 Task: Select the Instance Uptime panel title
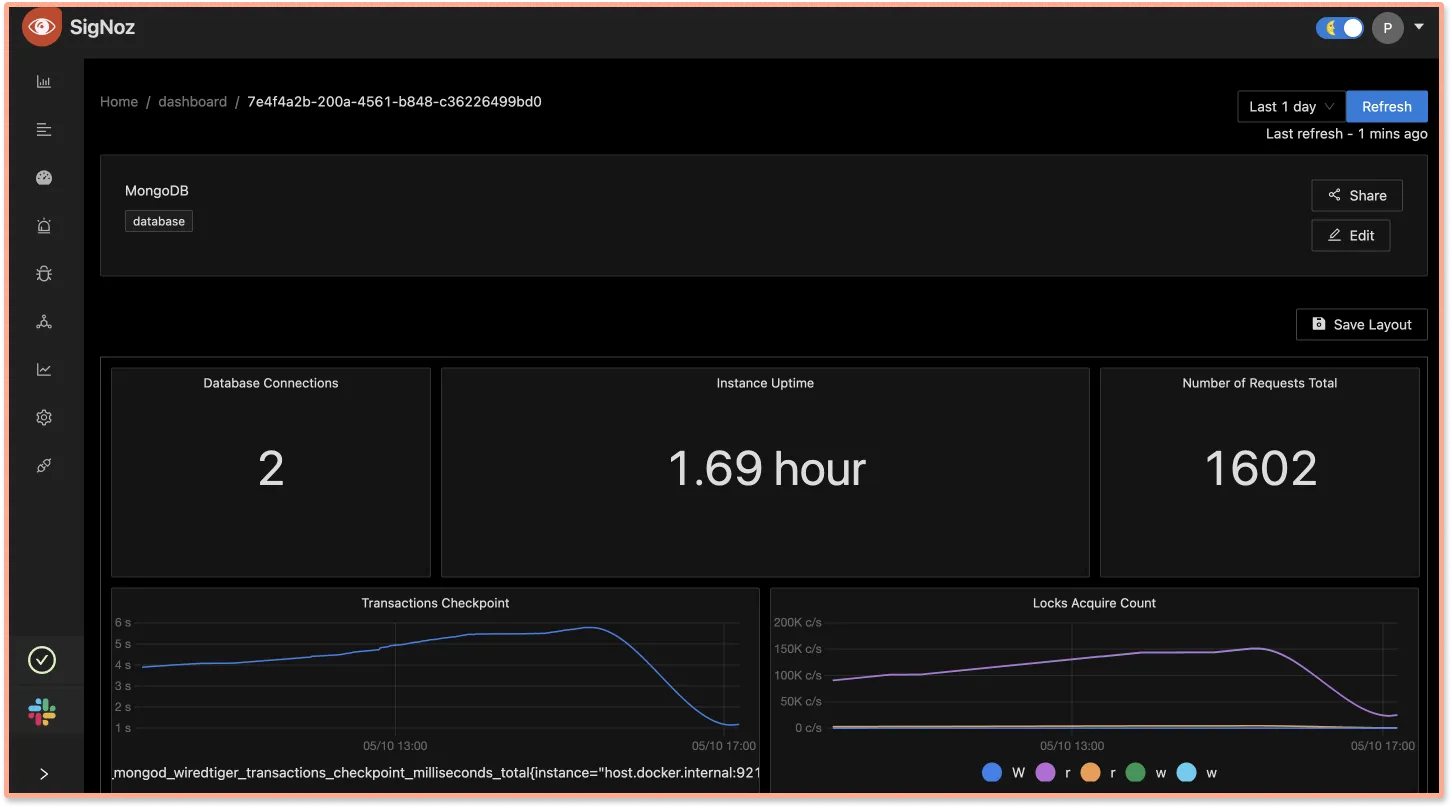765,383
